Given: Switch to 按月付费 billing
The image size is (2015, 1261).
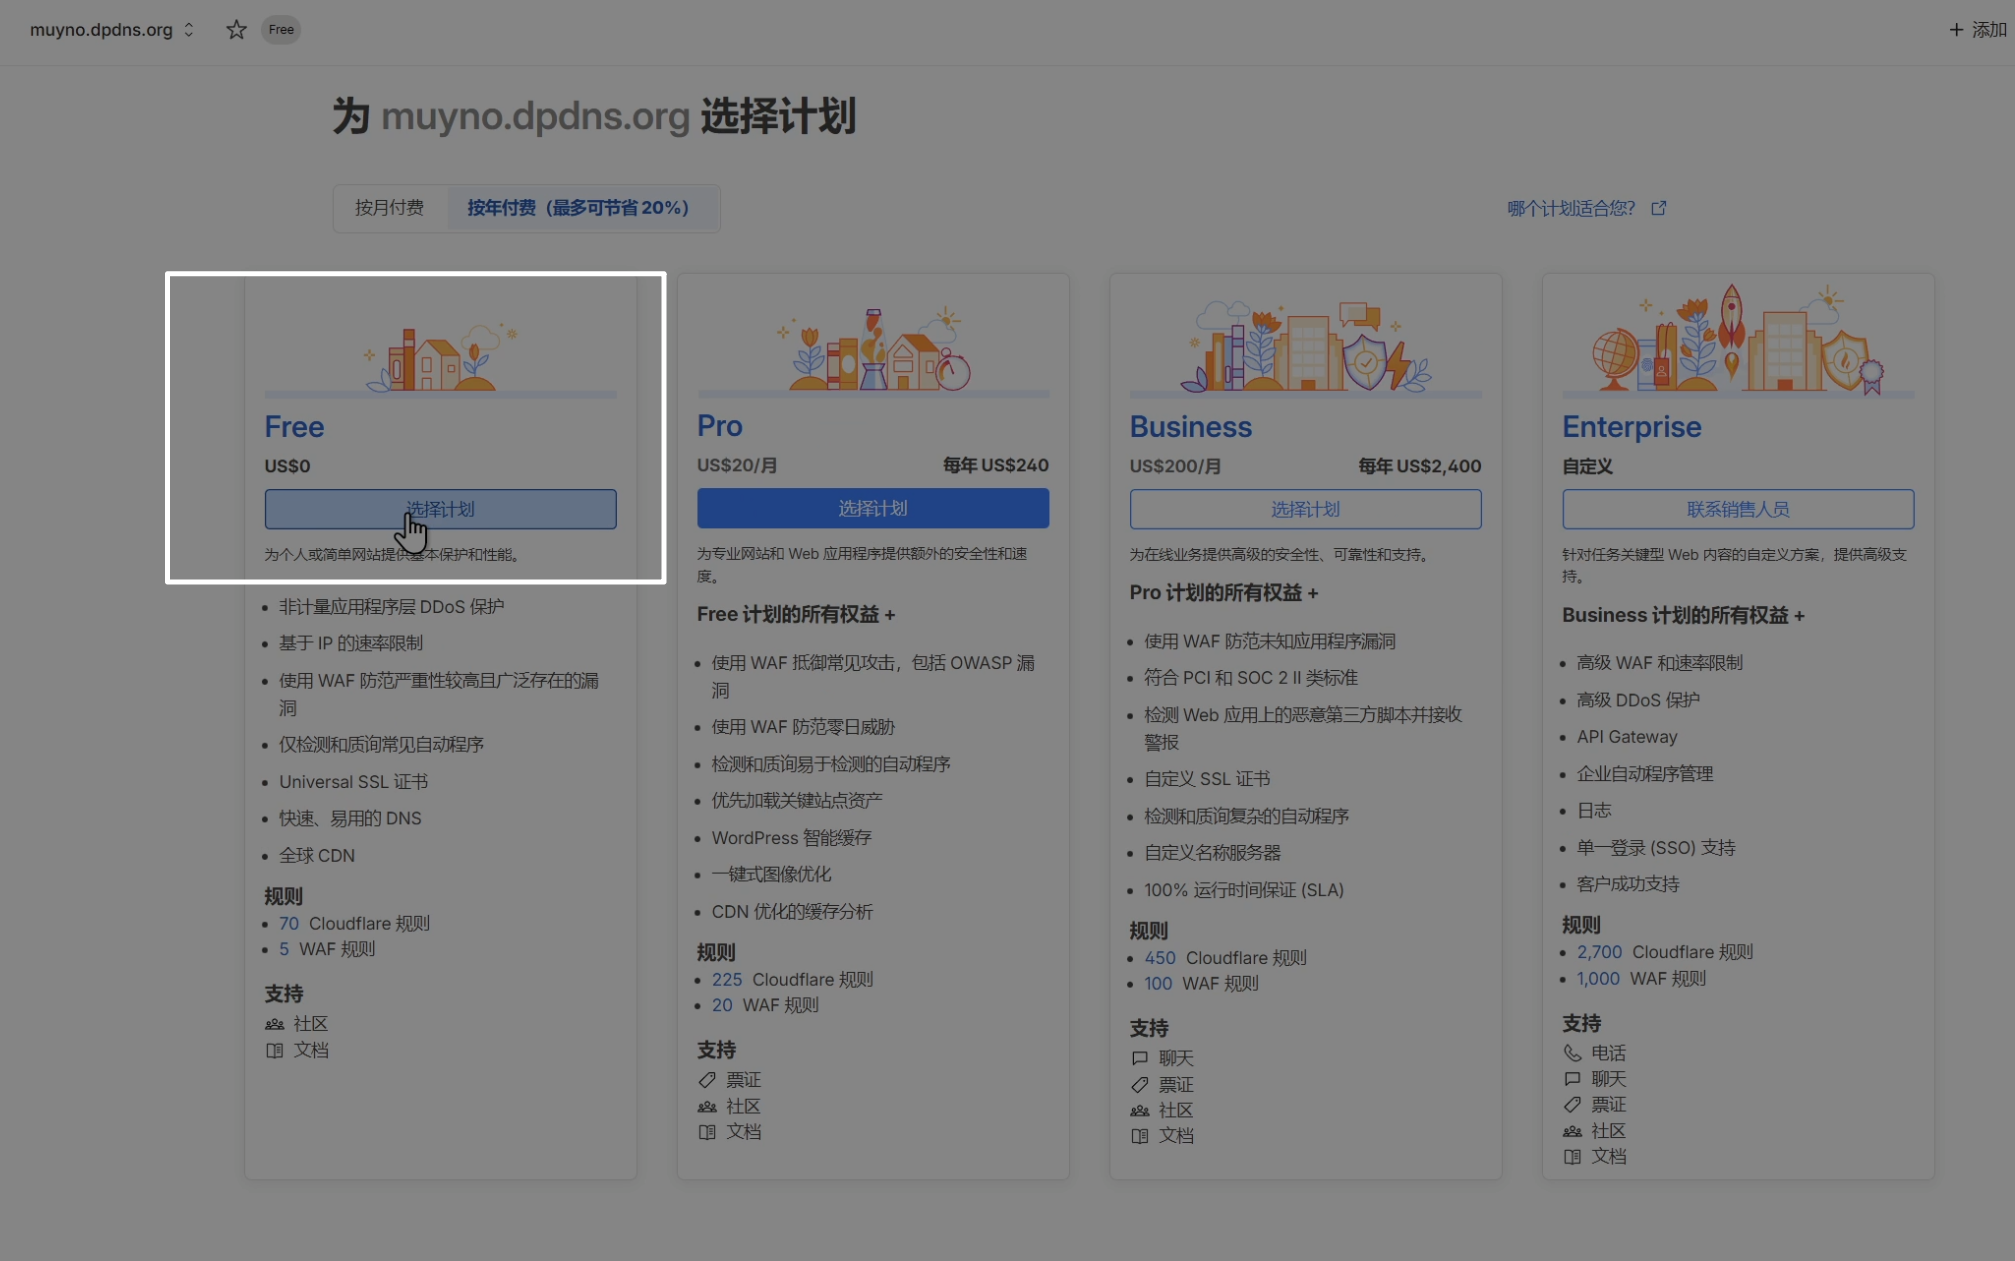Looking at the screenshot, I should 389,208.
